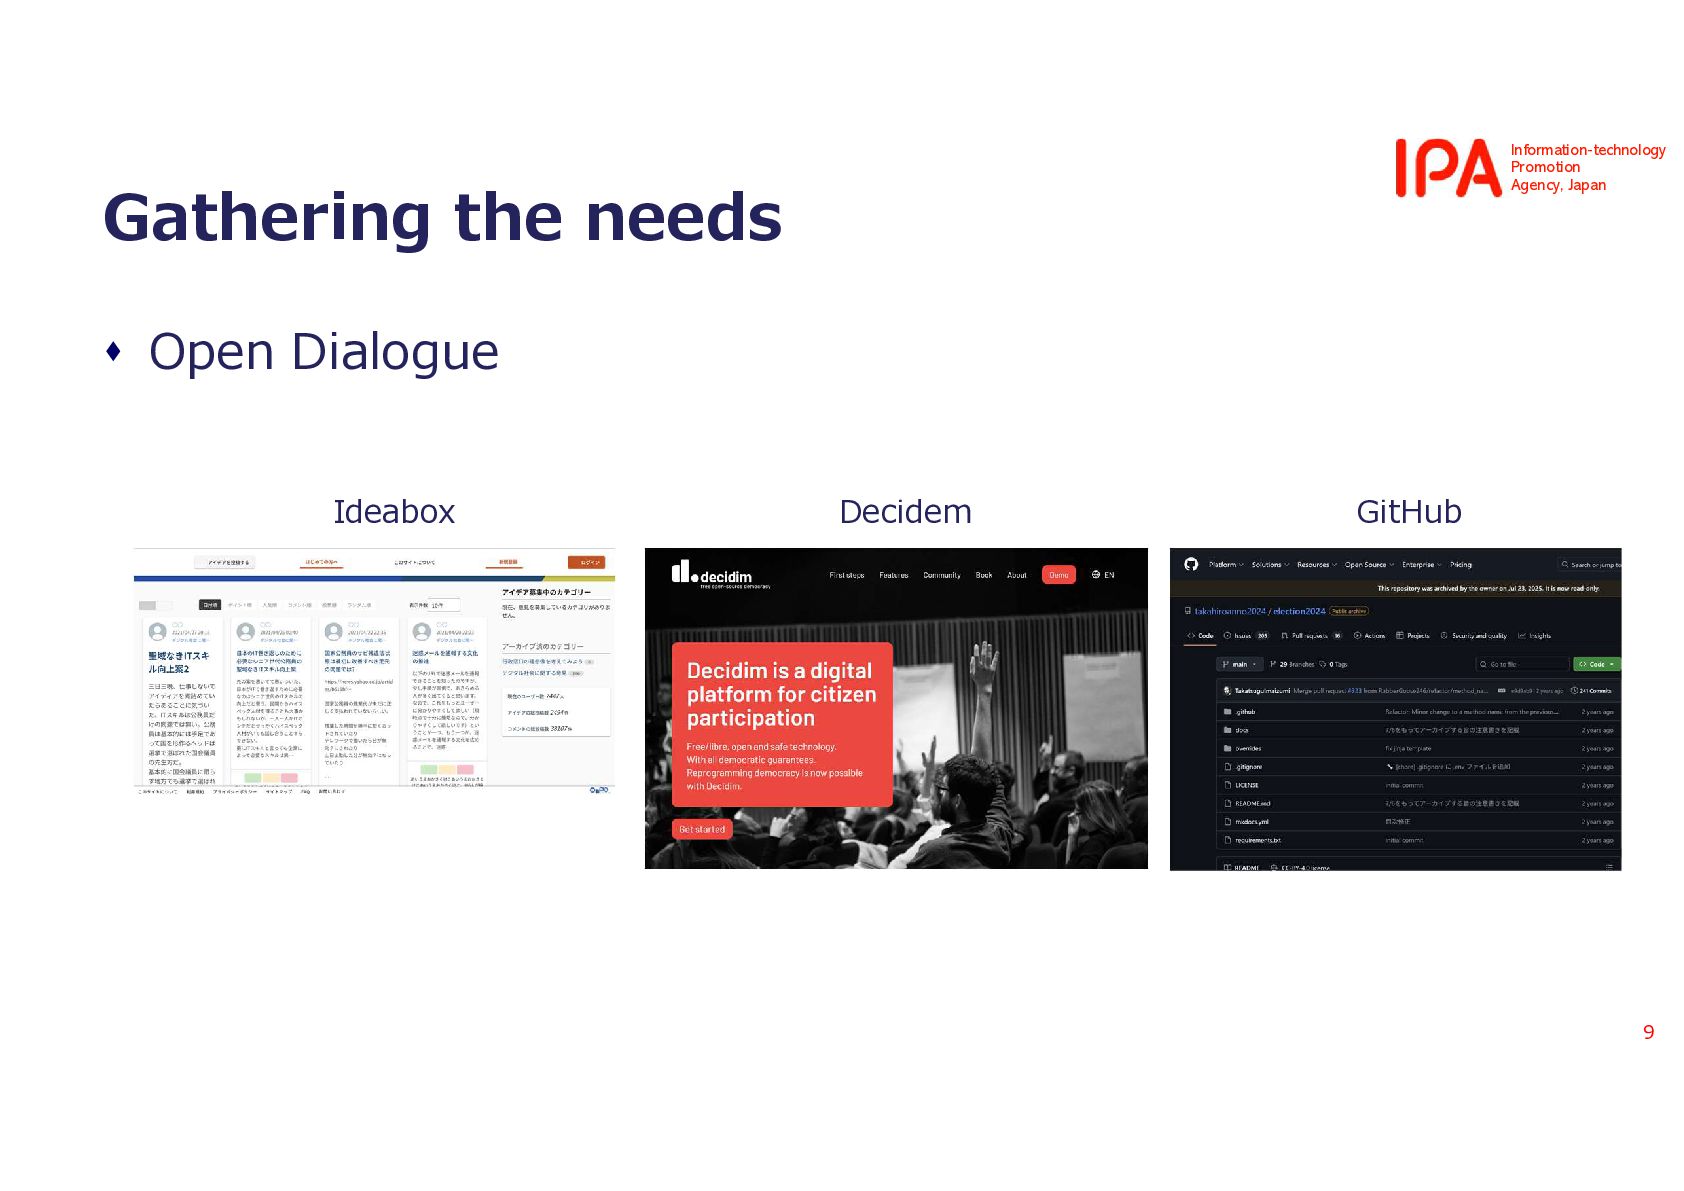Click the IPA logo on the slide
Screen dimensions: 1684x1191
tap(1448, 168)
